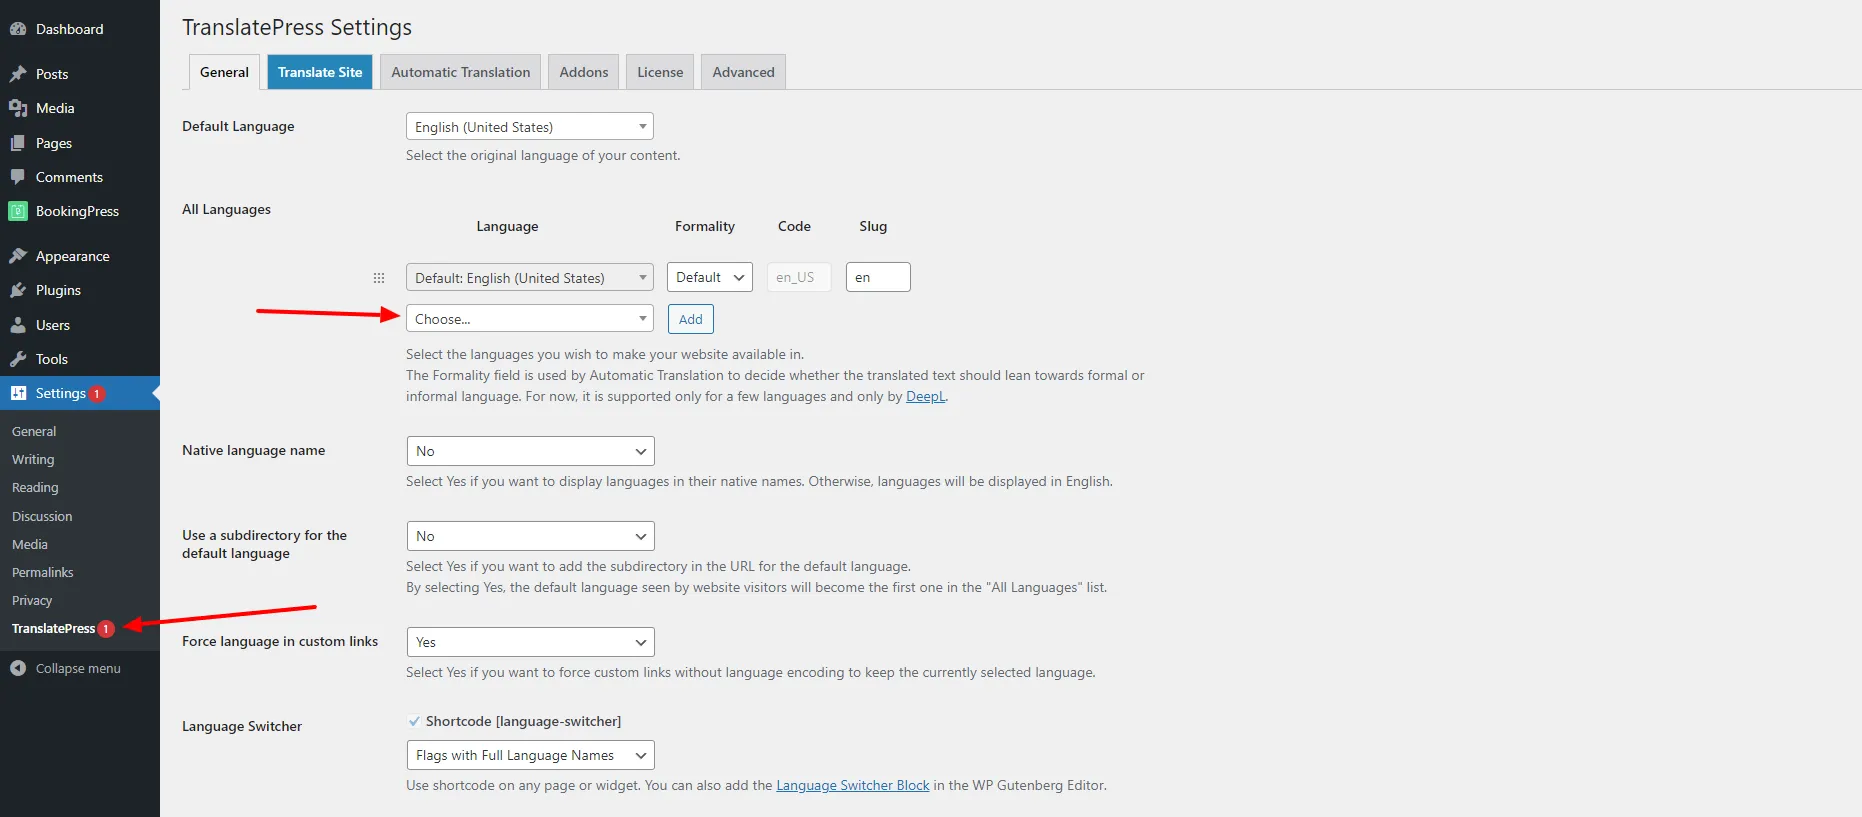
Task: Open the Language Switcher Block link
Action: click(x=853, y=785)
